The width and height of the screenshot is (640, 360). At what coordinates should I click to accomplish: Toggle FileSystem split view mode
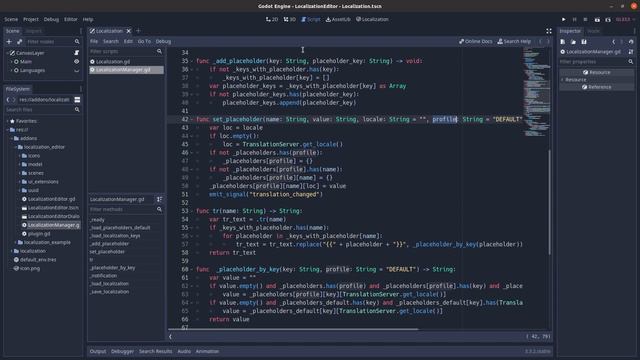coord(77,100)
